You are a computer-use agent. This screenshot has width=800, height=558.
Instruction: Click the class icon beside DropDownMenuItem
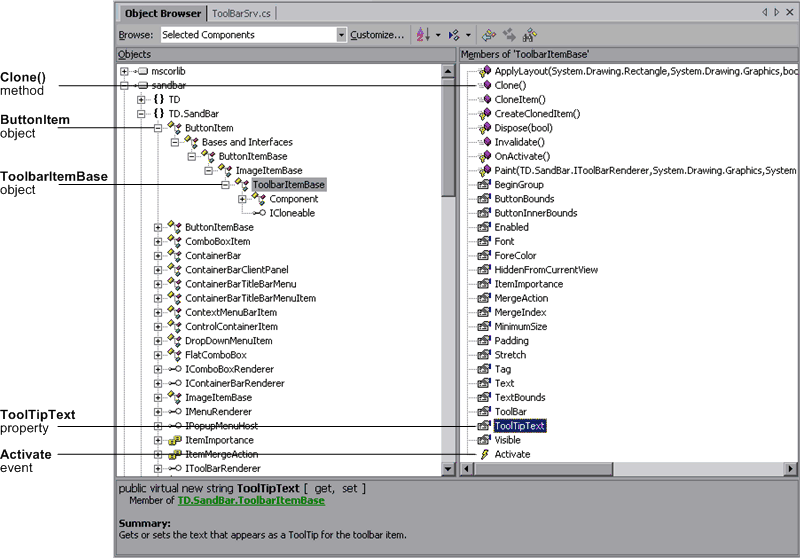coord(174,340)
